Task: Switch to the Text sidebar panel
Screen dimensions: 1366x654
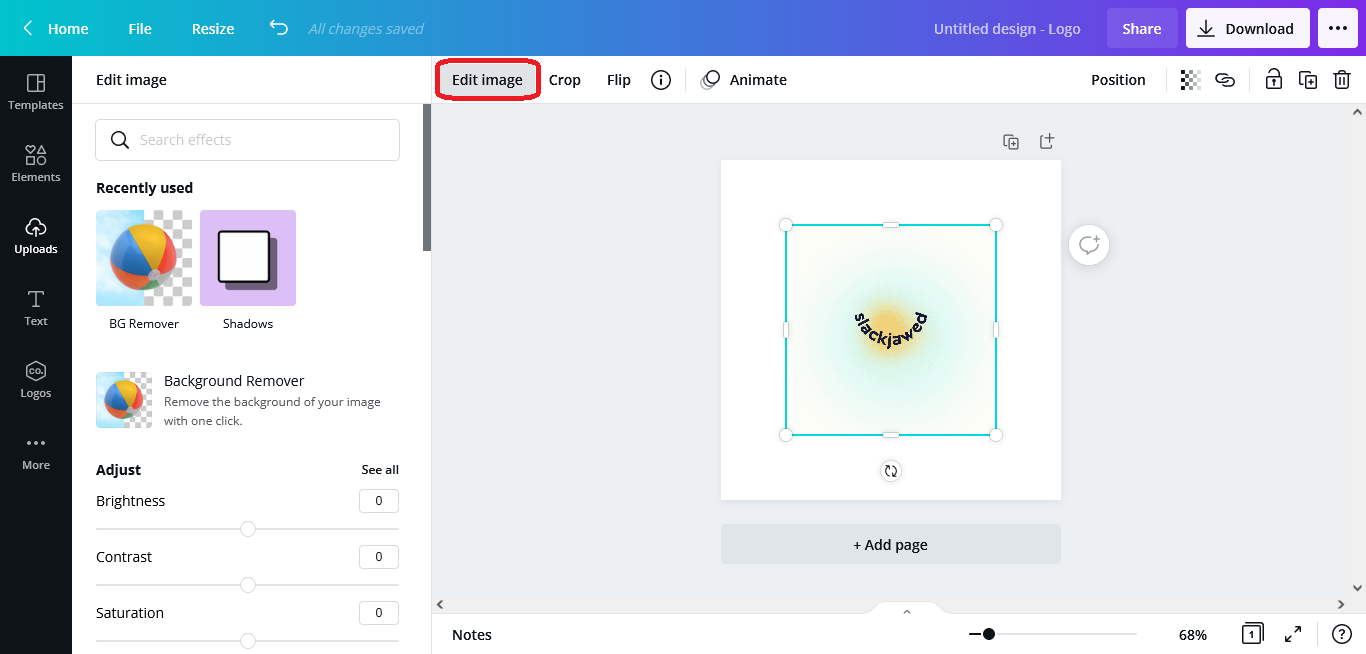Action: pyautogui.click(x=36, y=307)
